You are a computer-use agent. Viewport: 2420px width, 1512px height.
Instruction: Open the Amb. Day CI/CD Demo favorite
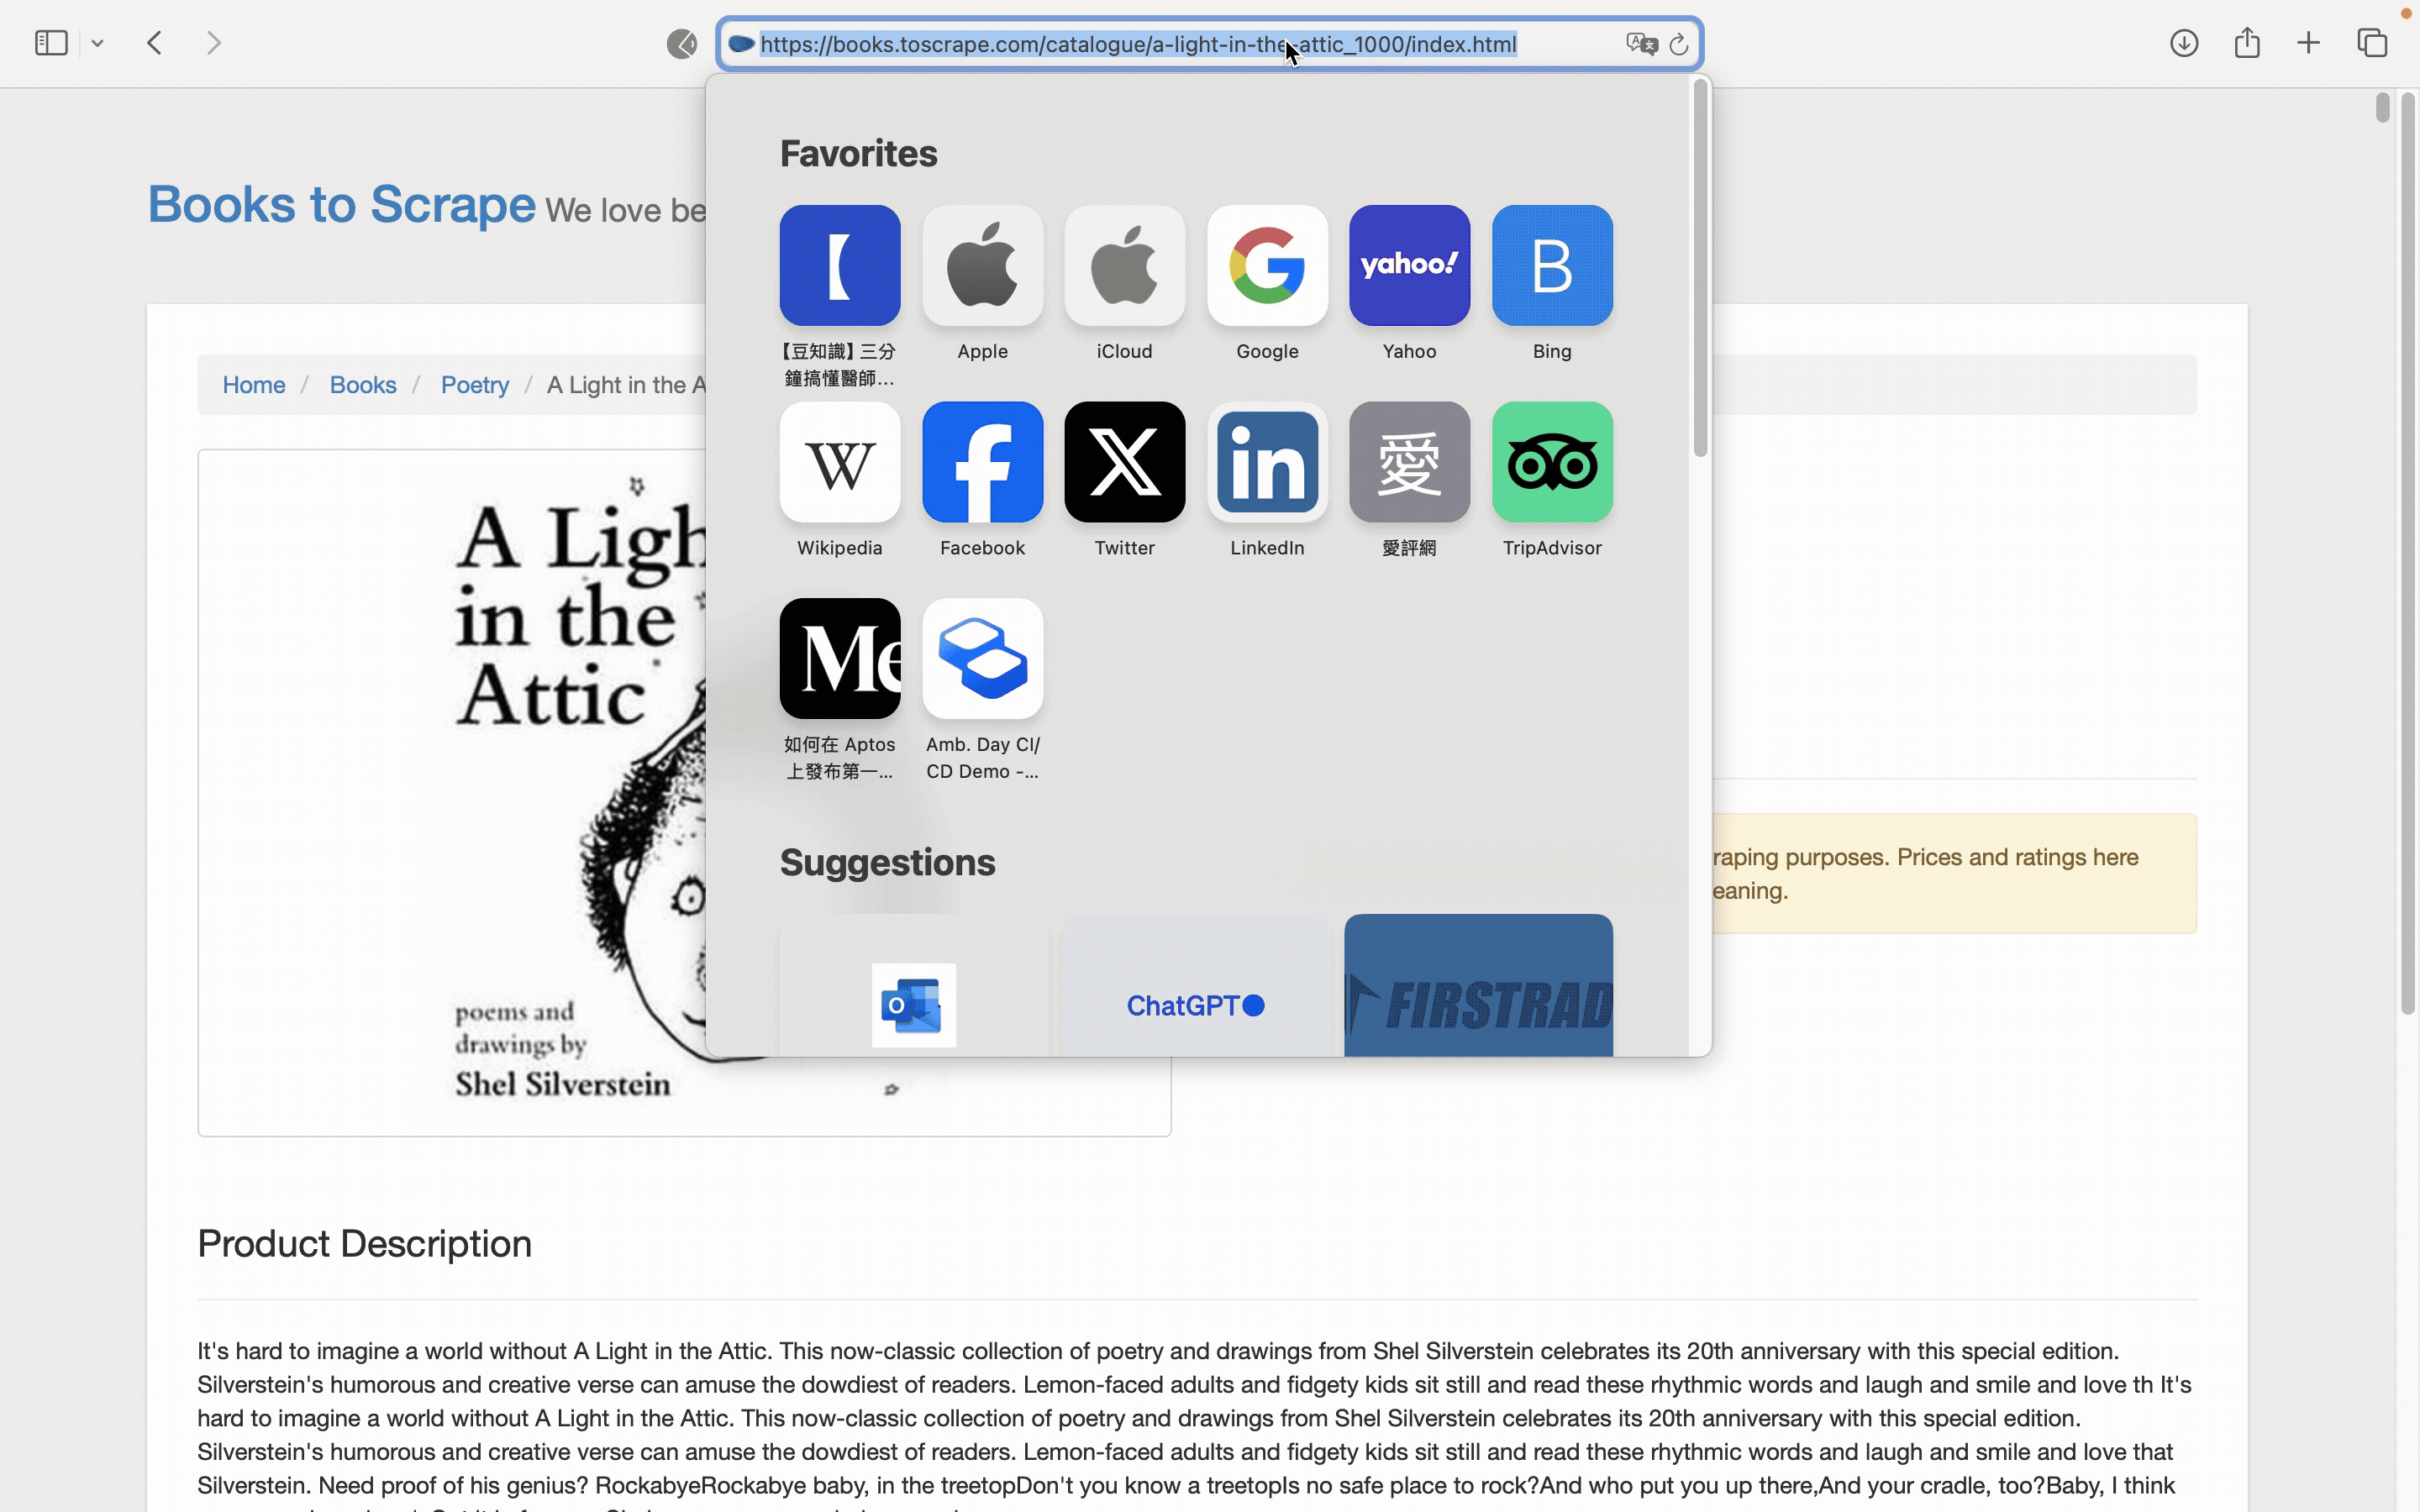coord(982,659)
